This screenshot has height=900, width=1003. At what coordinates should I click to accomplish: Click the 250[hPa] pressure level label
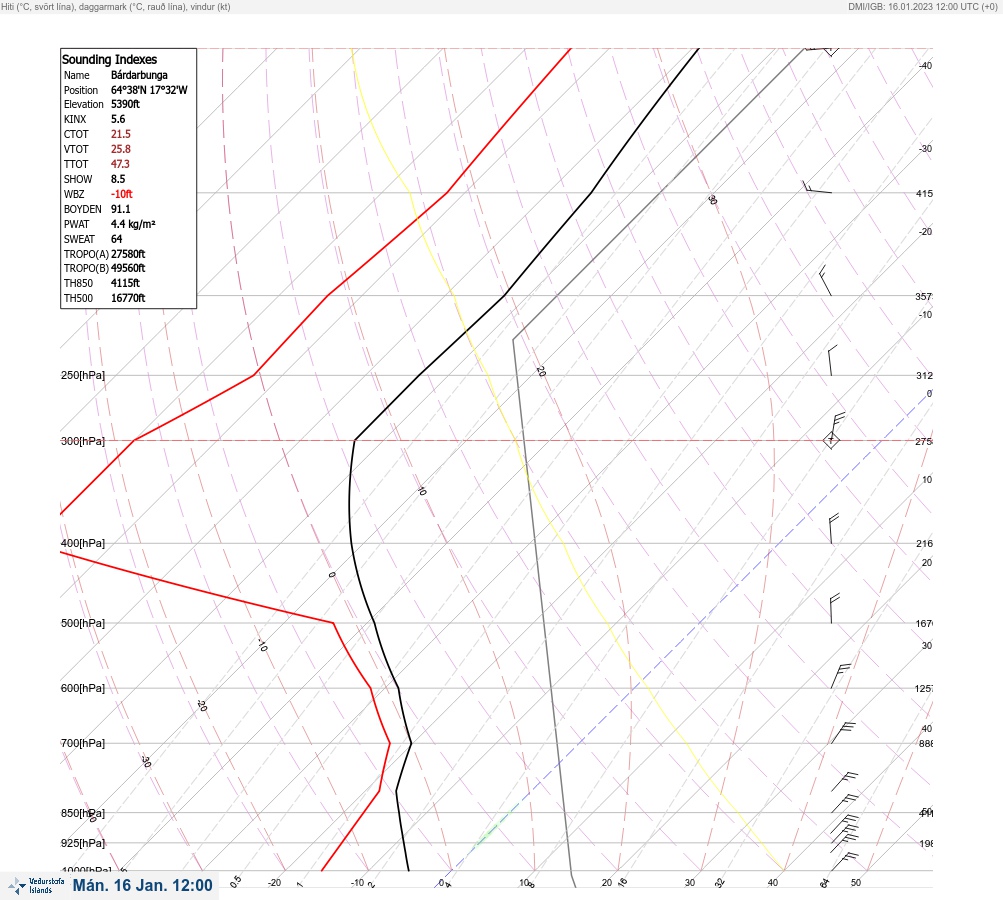pyautogui.click(x=83, y=375)
